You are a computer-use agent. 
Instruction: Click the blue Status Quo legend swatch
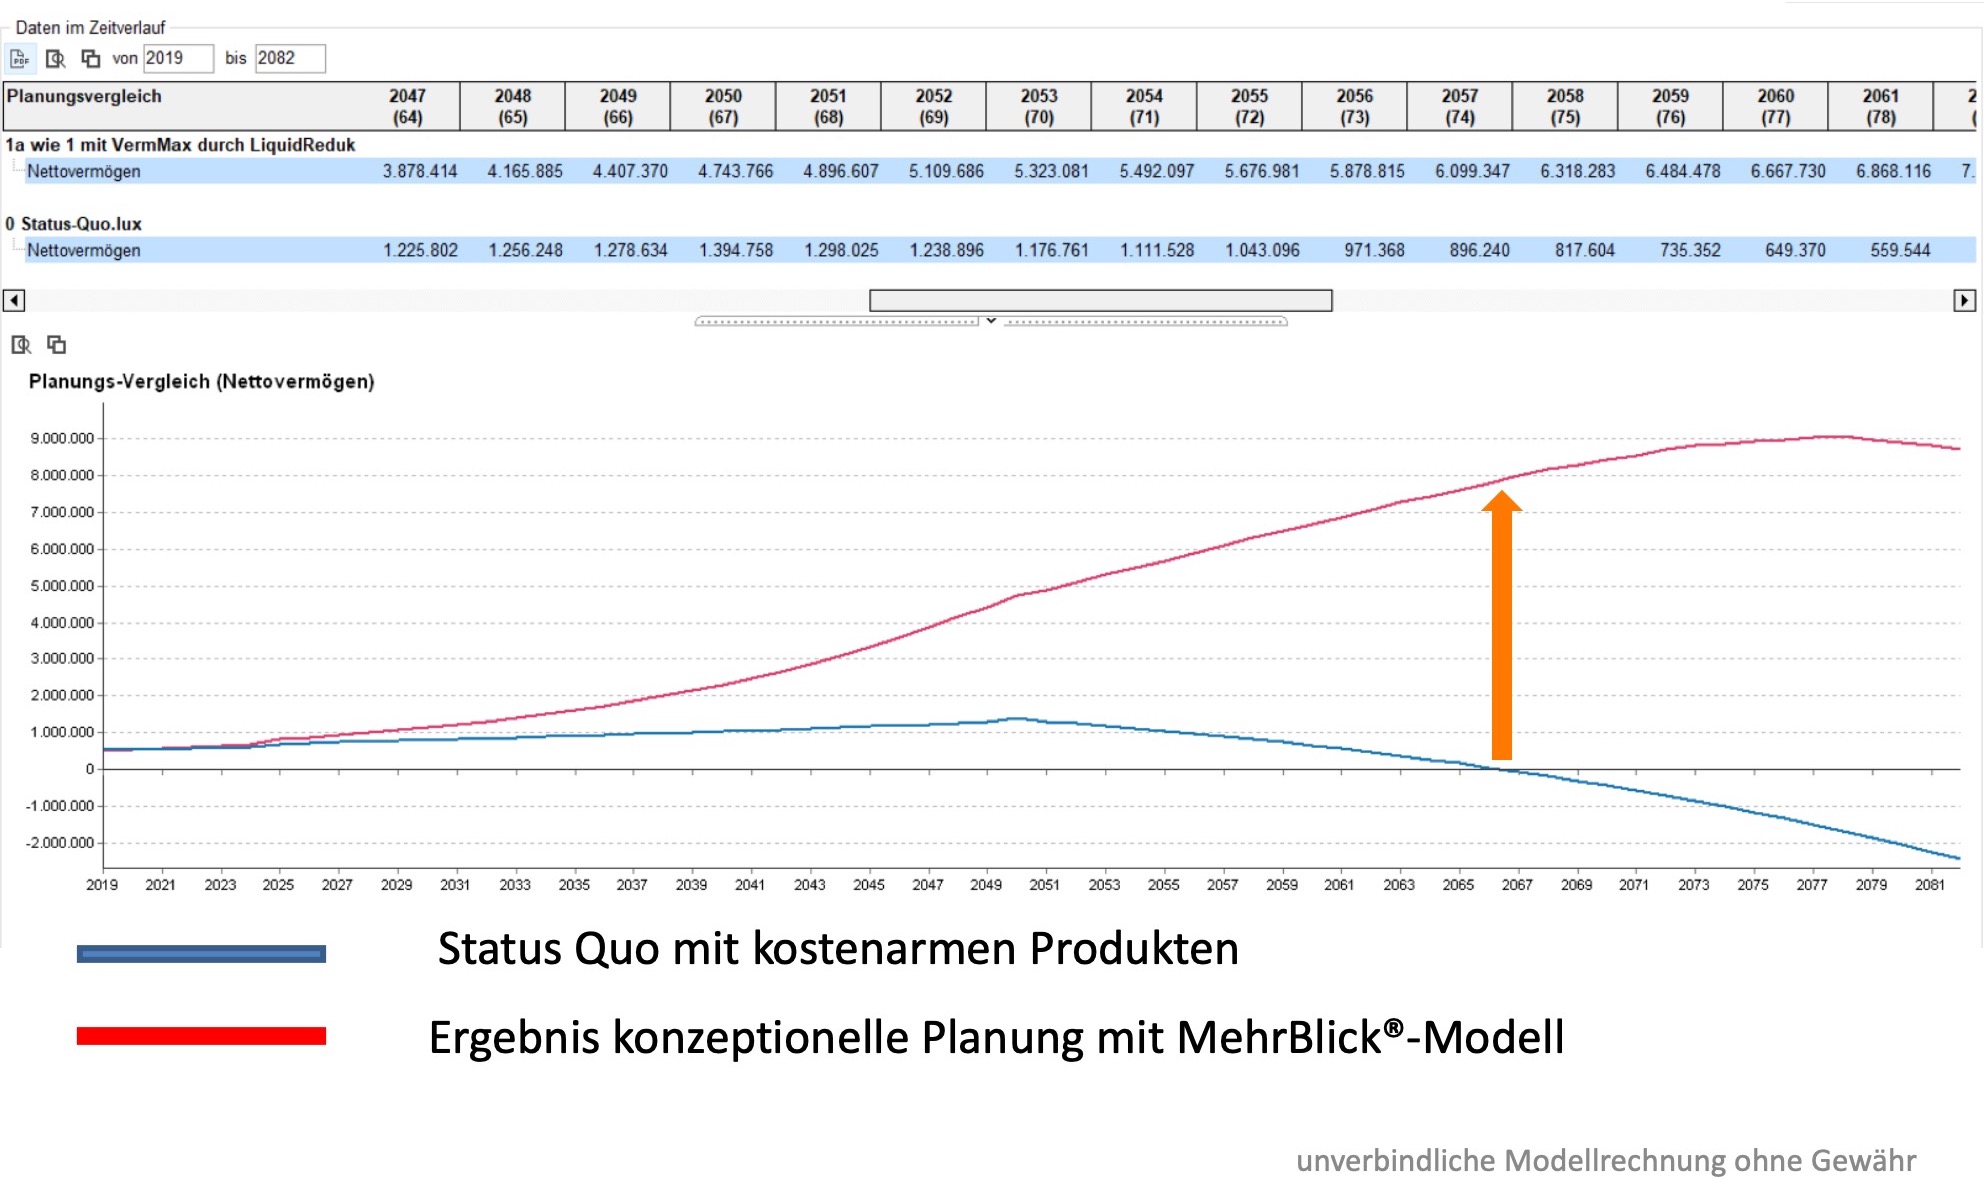click(201, 954)
